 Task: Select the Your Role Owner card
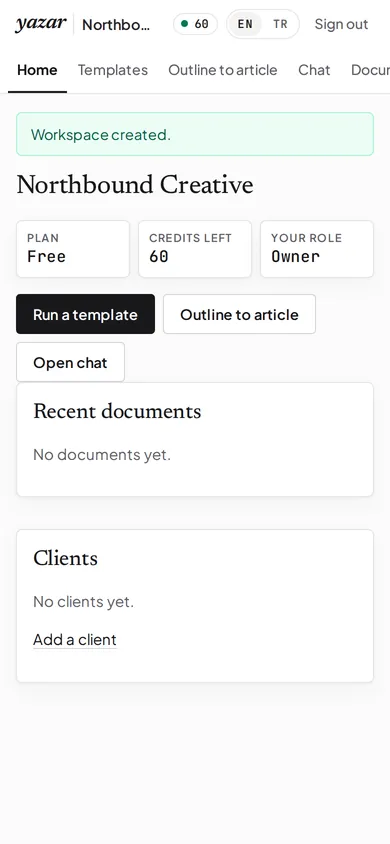(317, 249)
